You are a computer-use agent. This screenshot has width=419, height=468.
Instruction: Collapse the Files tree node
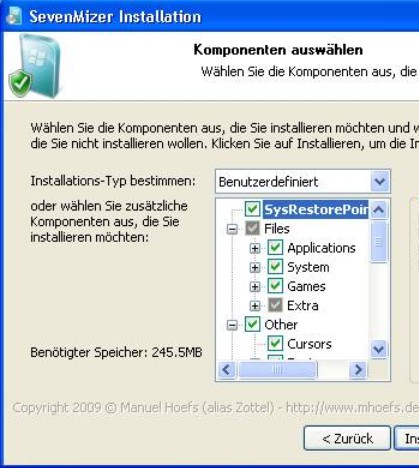pyautogui.click(x=232, y=229)
